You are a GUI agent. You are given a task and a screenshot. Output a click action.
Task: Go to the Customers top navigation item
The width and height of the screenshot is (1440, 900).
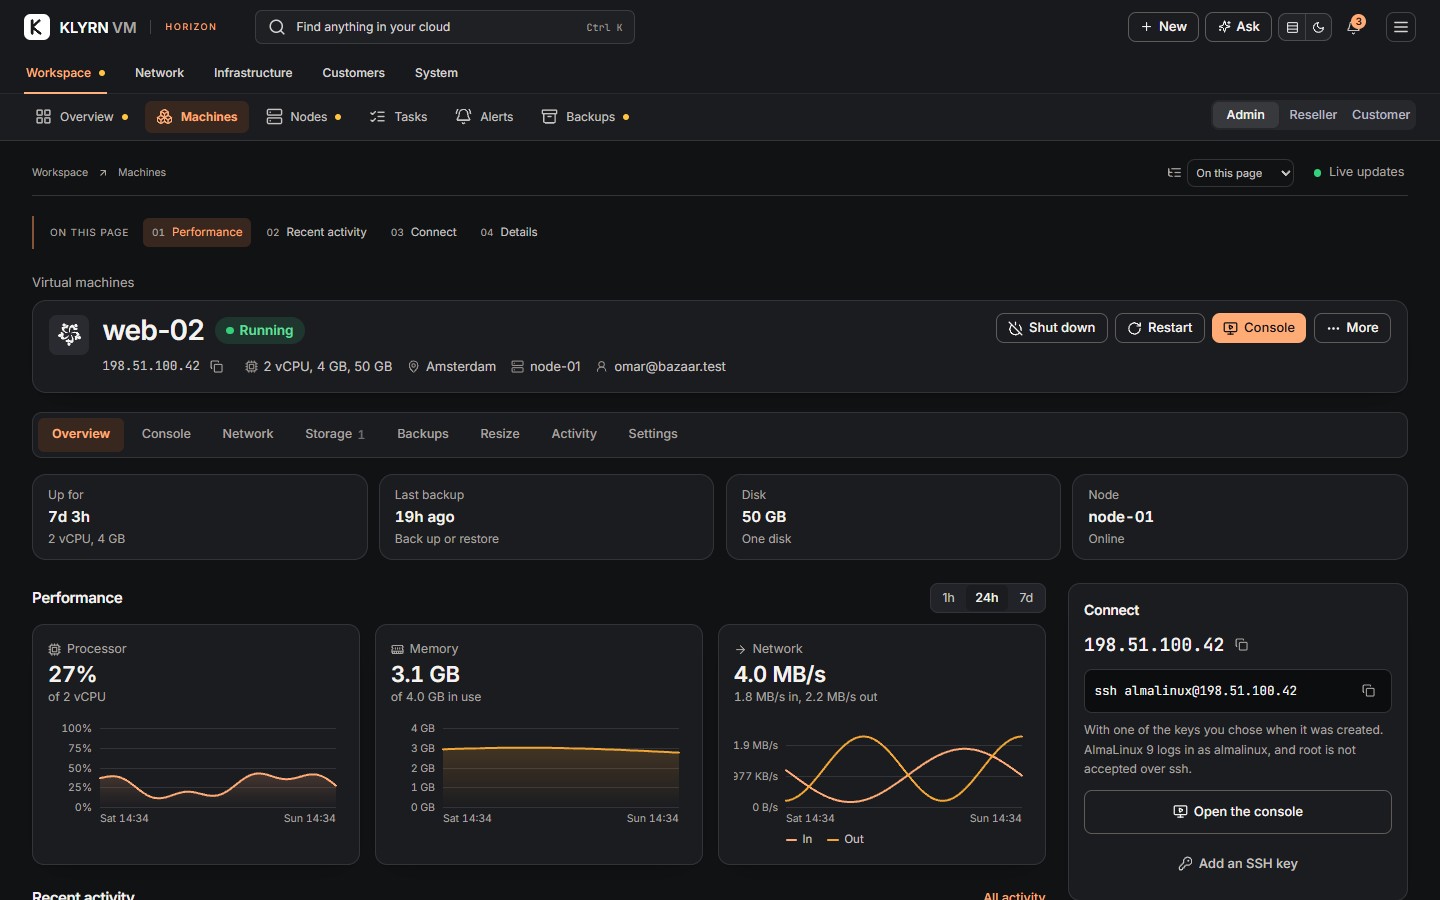(x=353, y=73)
